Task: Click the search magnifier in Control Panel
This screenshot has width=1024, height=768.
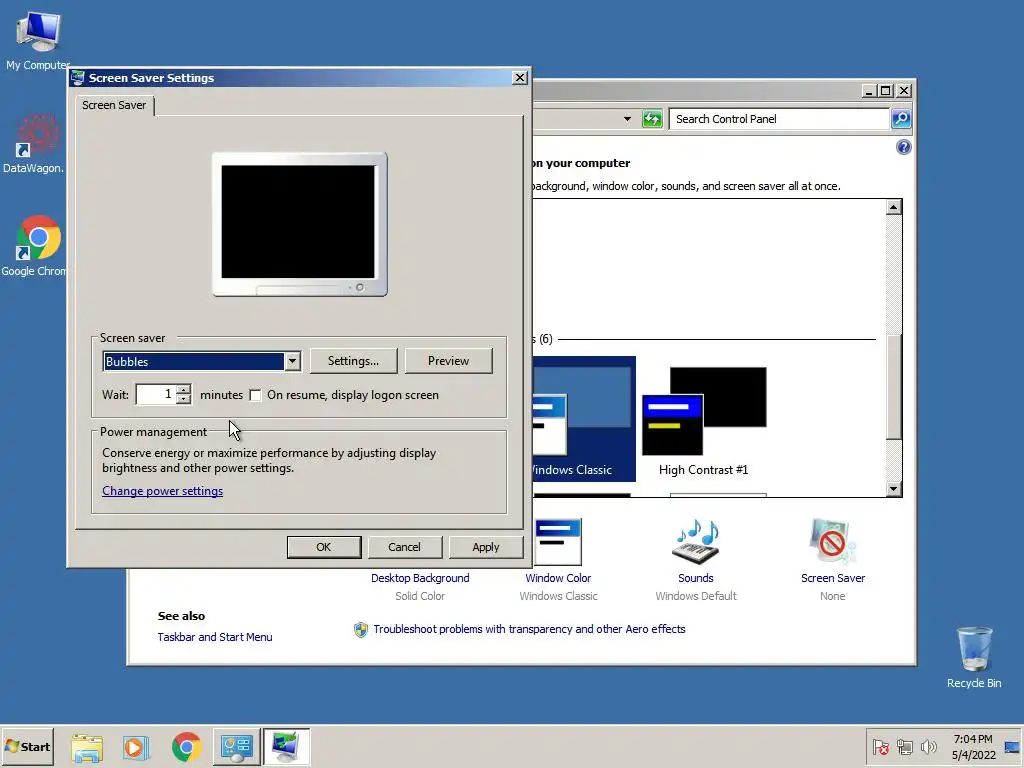Action: click(x=901, y=119)
